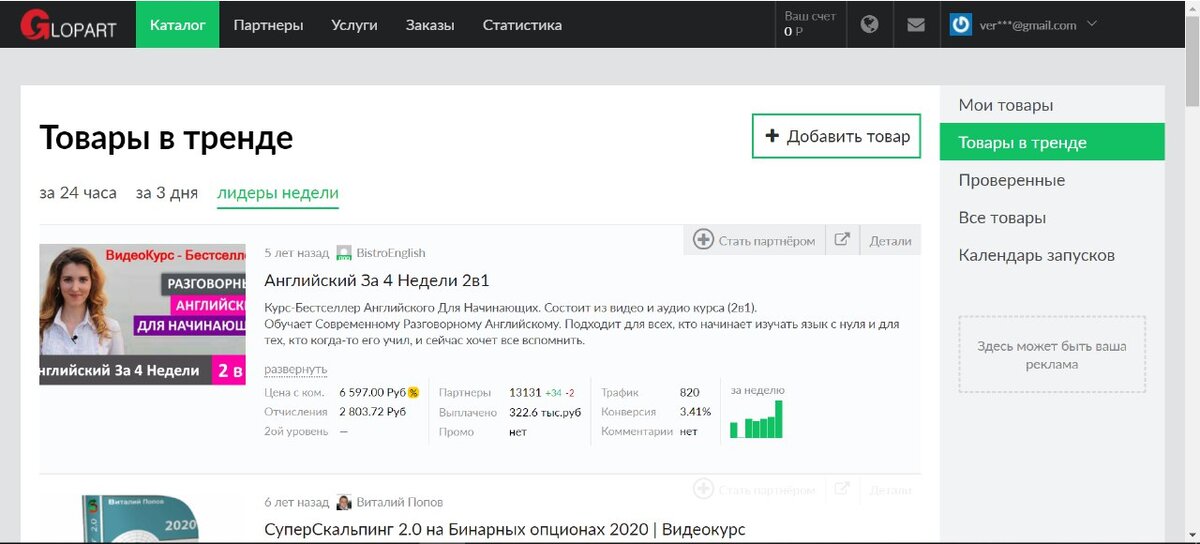
Task: Click the Товары в тренде page heading
Action: 166,138
